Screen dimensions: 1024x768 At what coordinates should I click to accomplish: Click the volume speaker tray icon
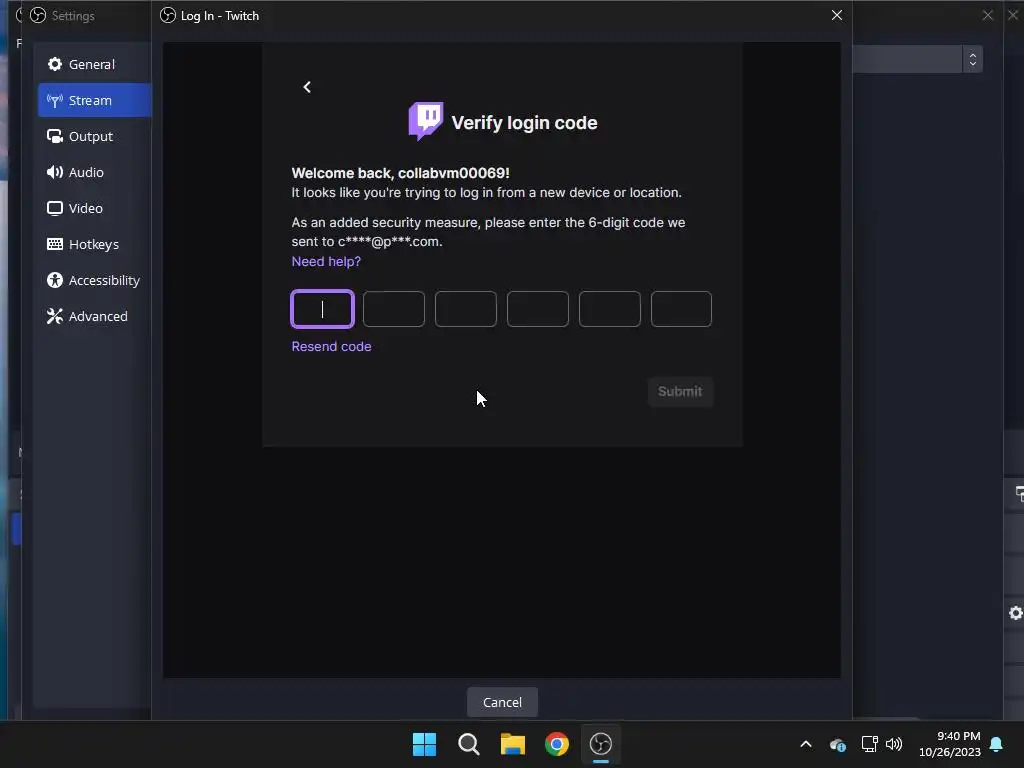pos(894,744)
